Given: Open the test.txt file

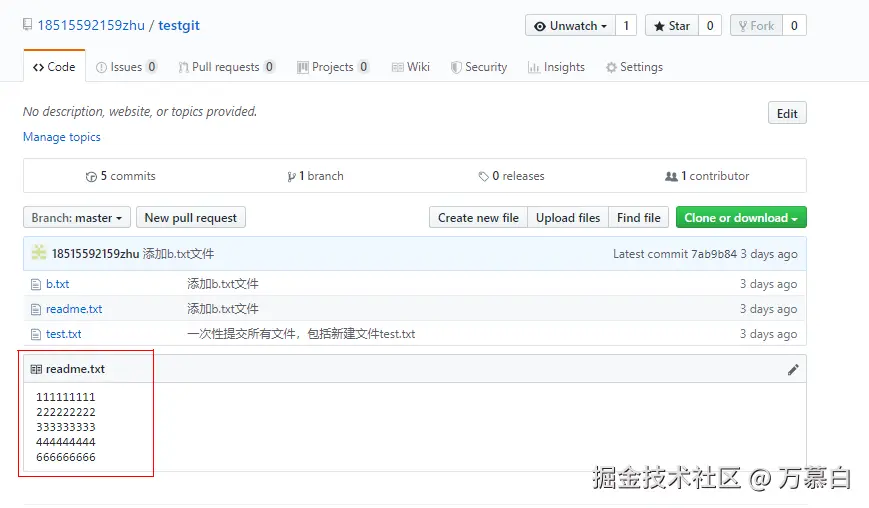Looking at the screenshot, I should pos(64,334).
